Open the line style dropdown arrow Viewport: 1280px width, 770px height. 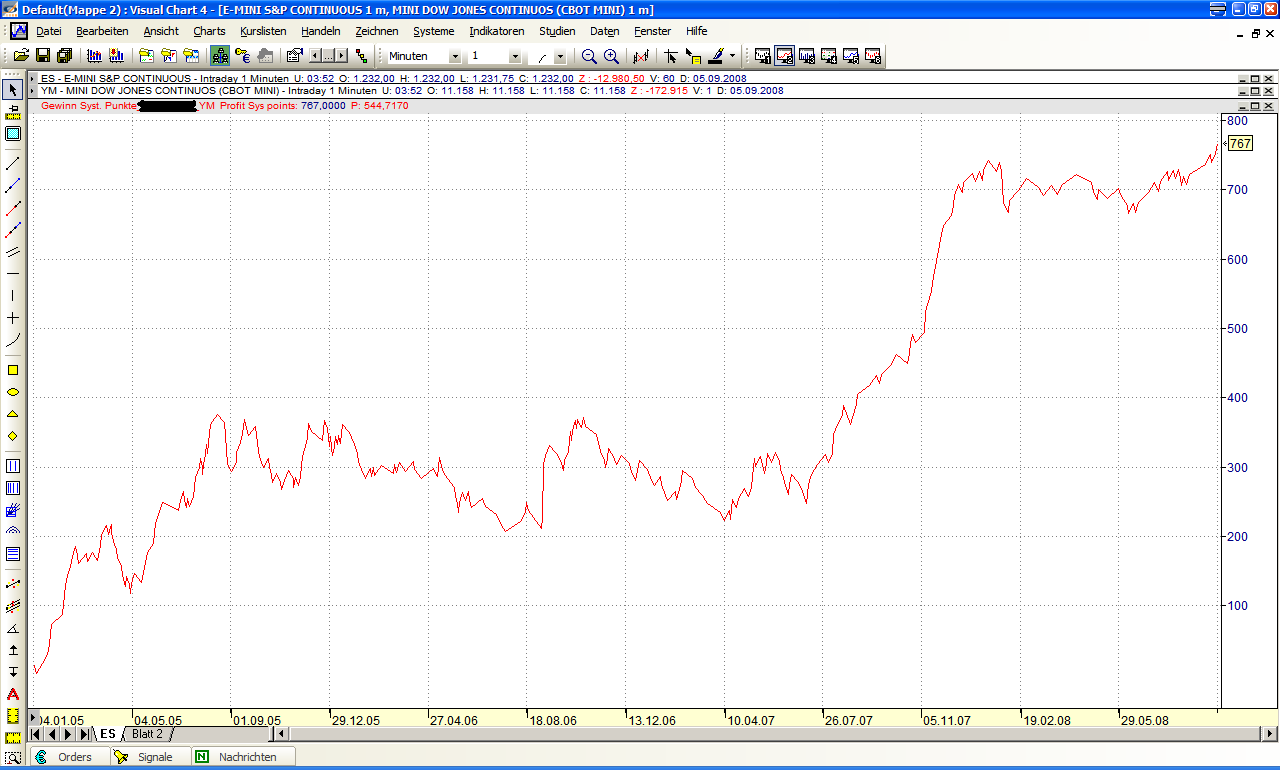coord(560,57)
